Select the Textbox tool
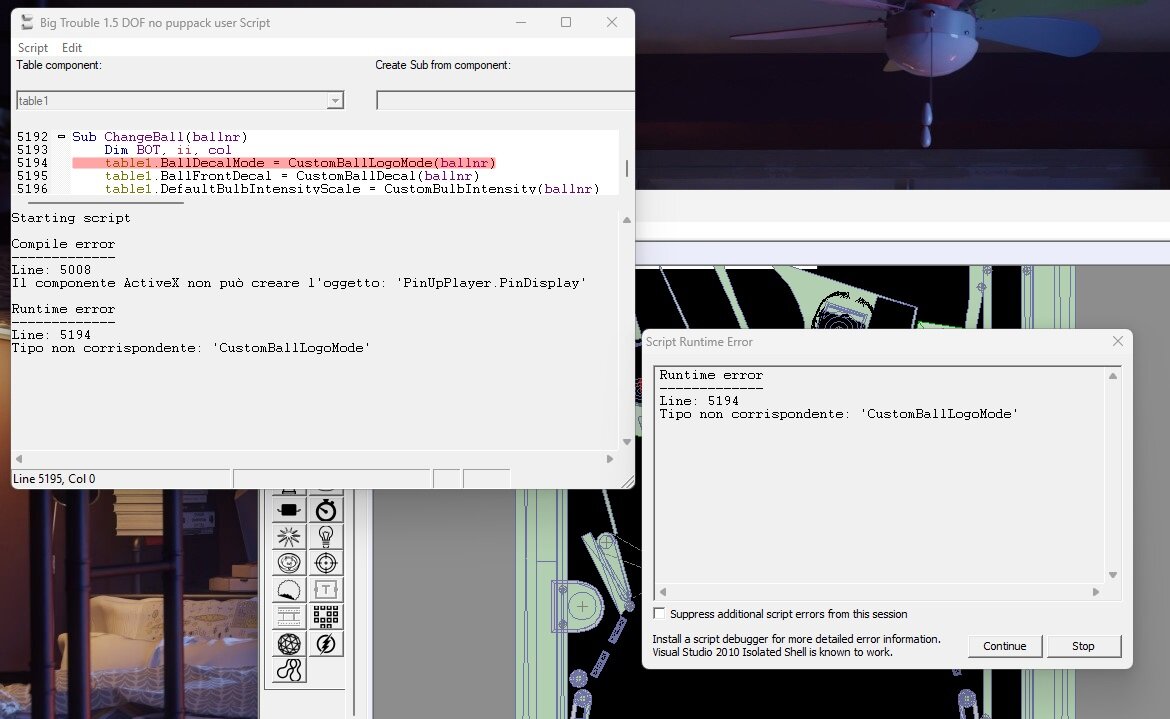 [x=326, y=589]
